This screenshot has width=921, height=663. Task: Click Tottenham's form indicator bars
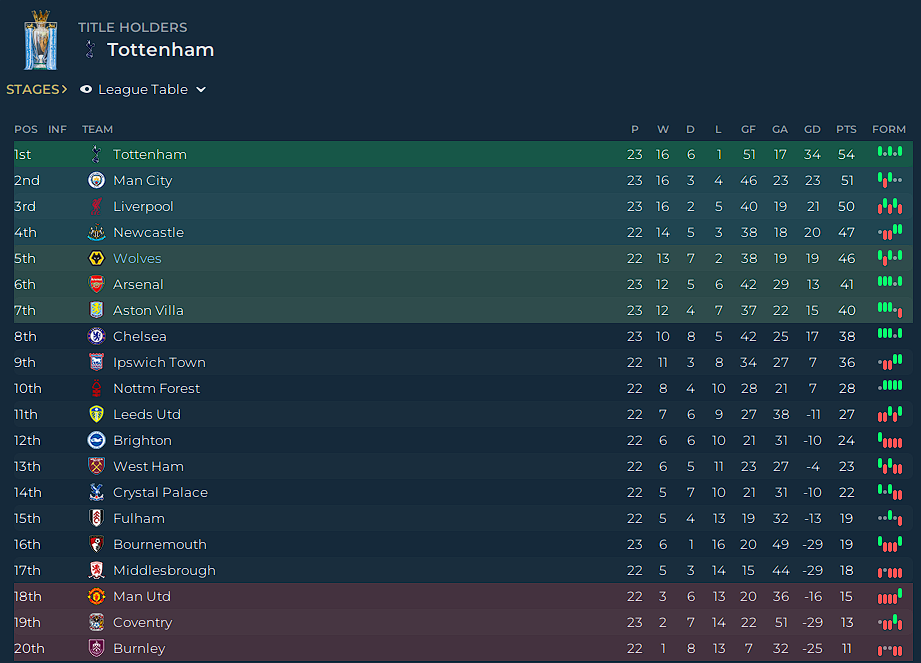pyautogui.click(x=889, y=152)
